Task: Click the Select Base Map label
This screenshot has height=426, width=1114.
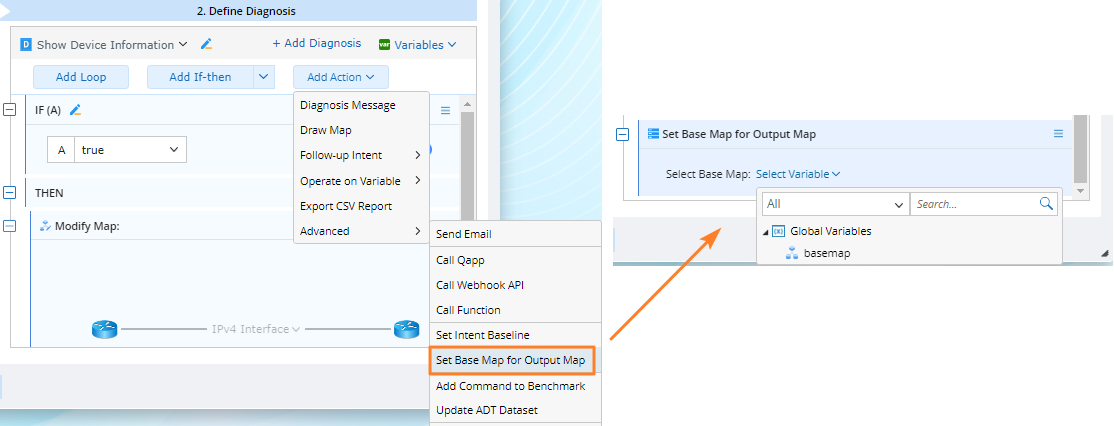Action: coord(708,174)
